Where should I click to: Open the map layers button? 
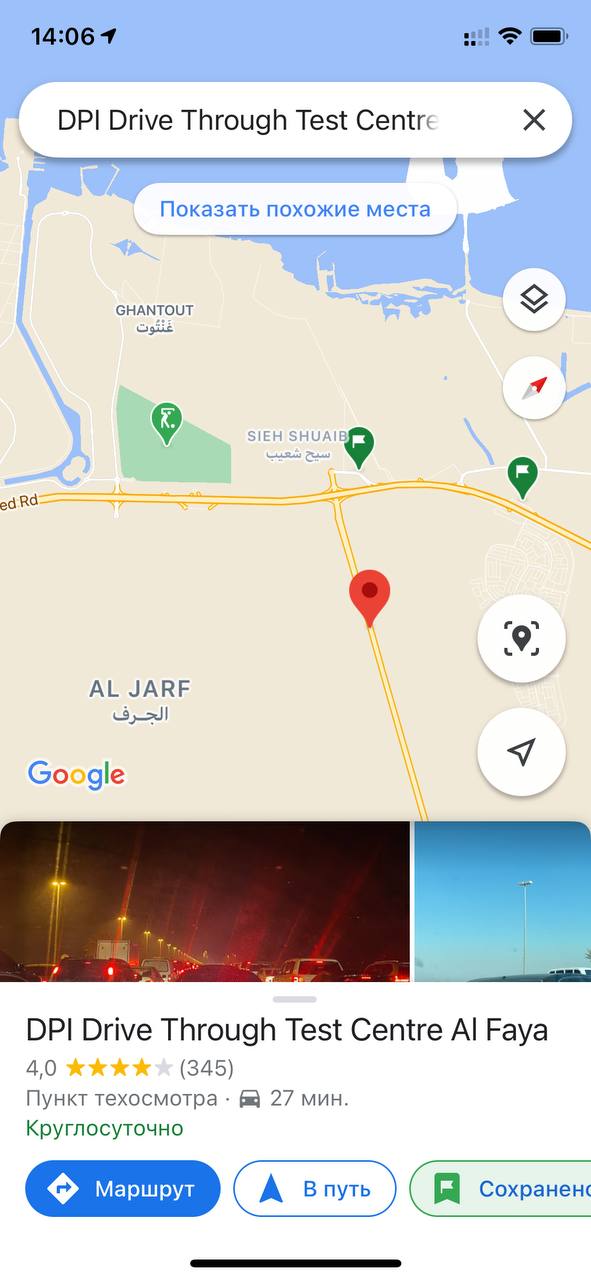coord(534,299)
